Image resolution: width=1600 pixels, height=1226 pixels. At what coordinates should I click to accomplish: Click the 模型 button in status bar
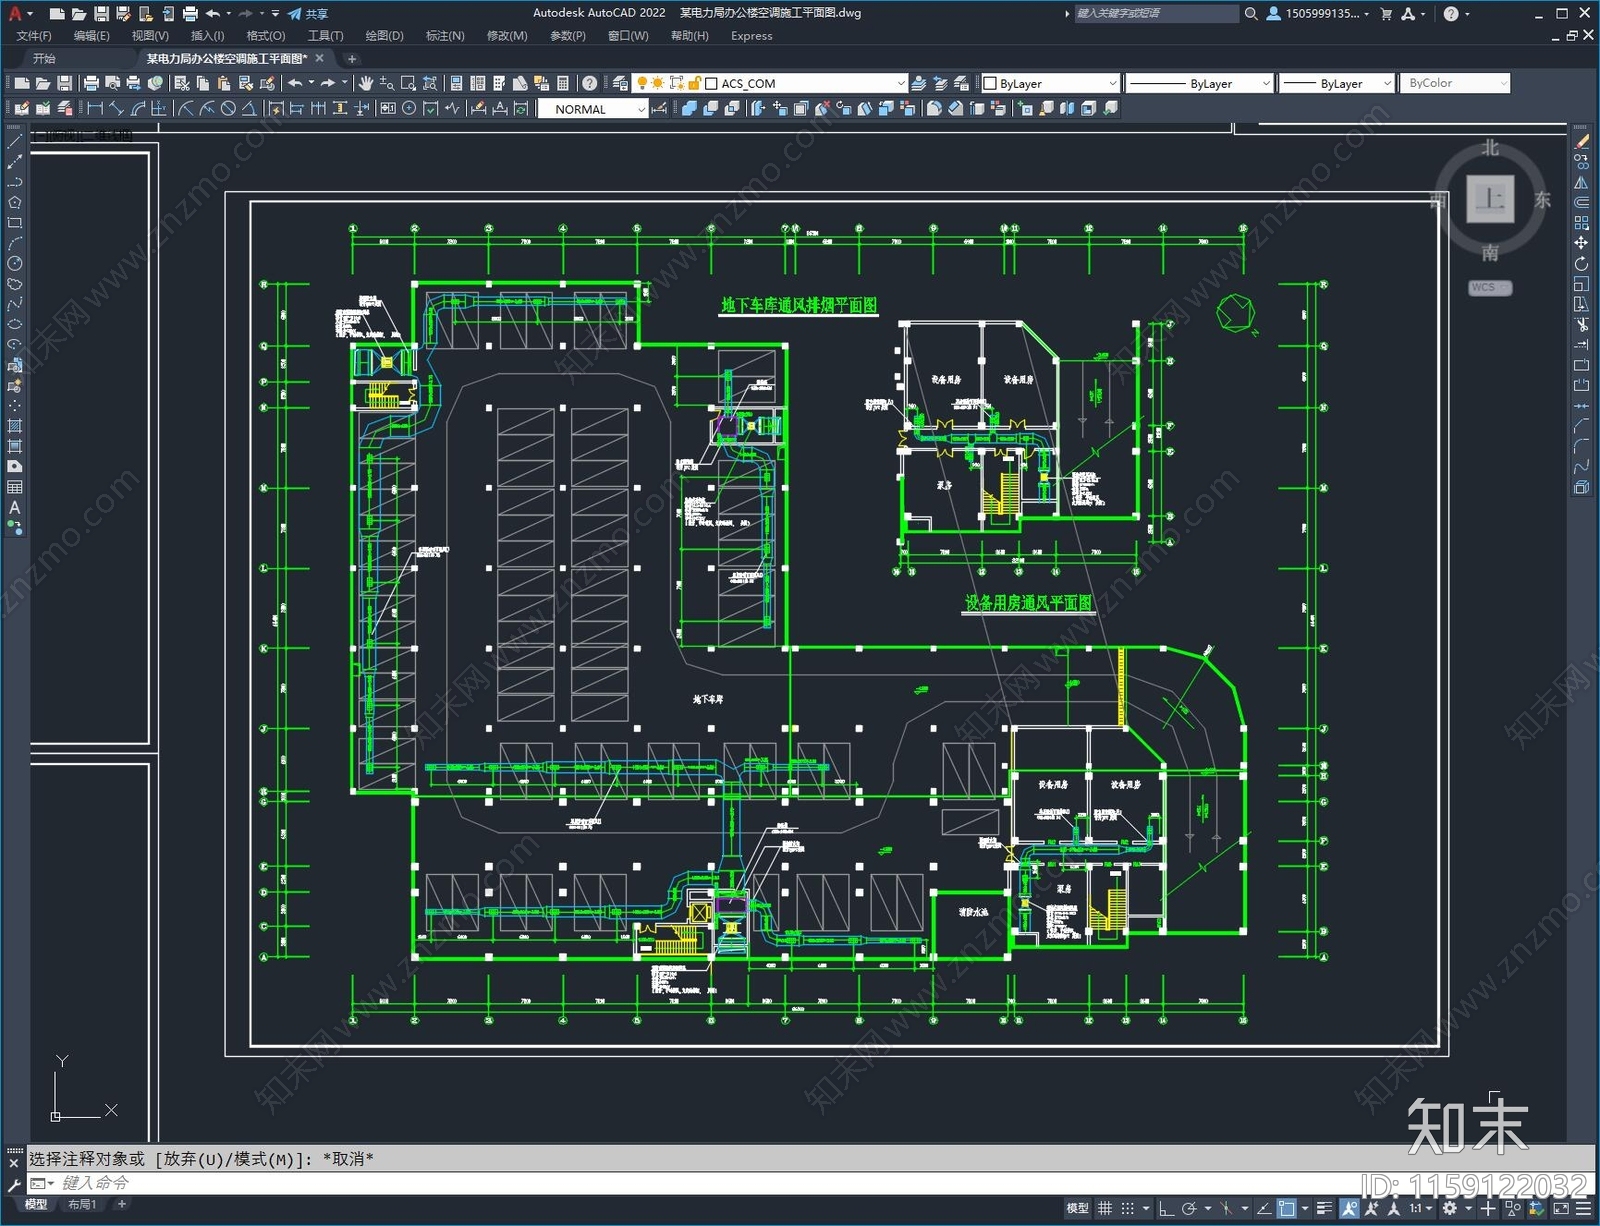pyautogui.click(x=1077, y=1208)
